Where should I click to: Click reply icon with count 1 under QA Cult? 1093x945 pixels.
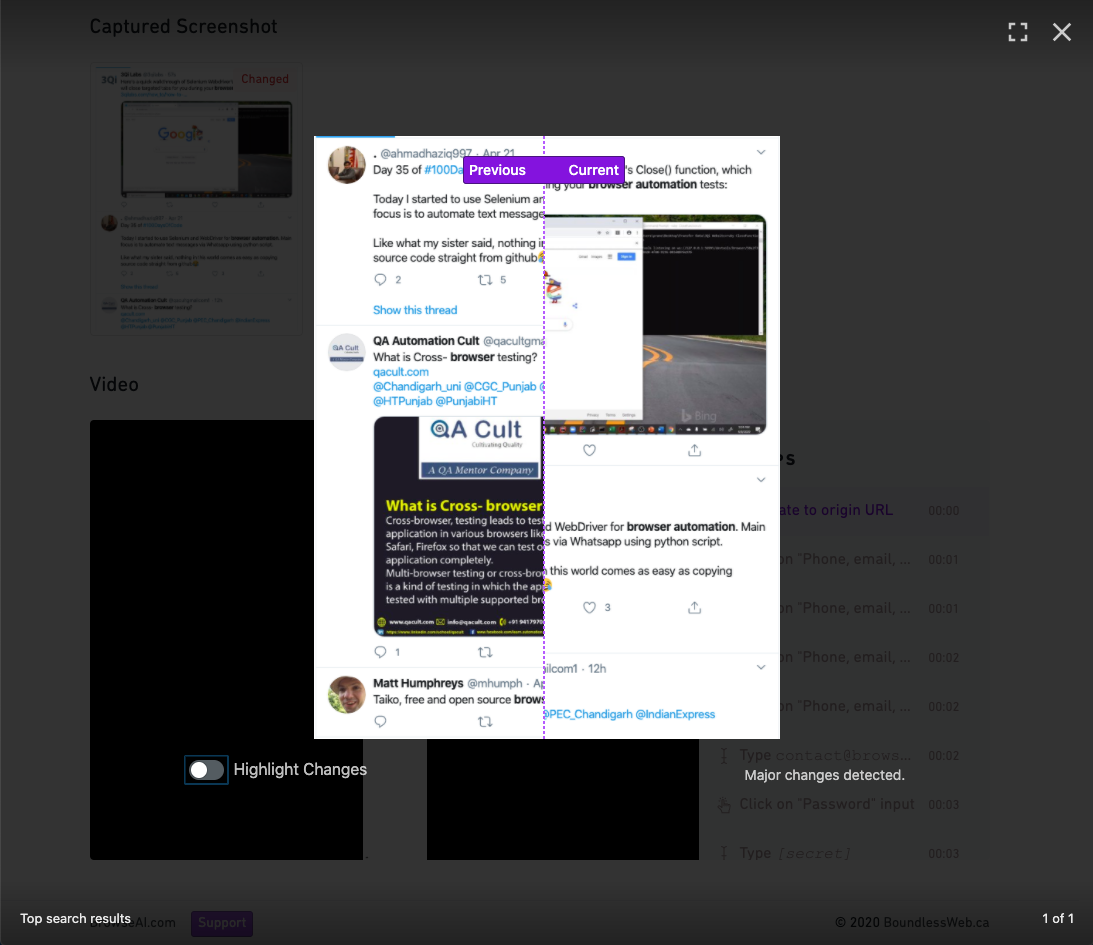380,652
